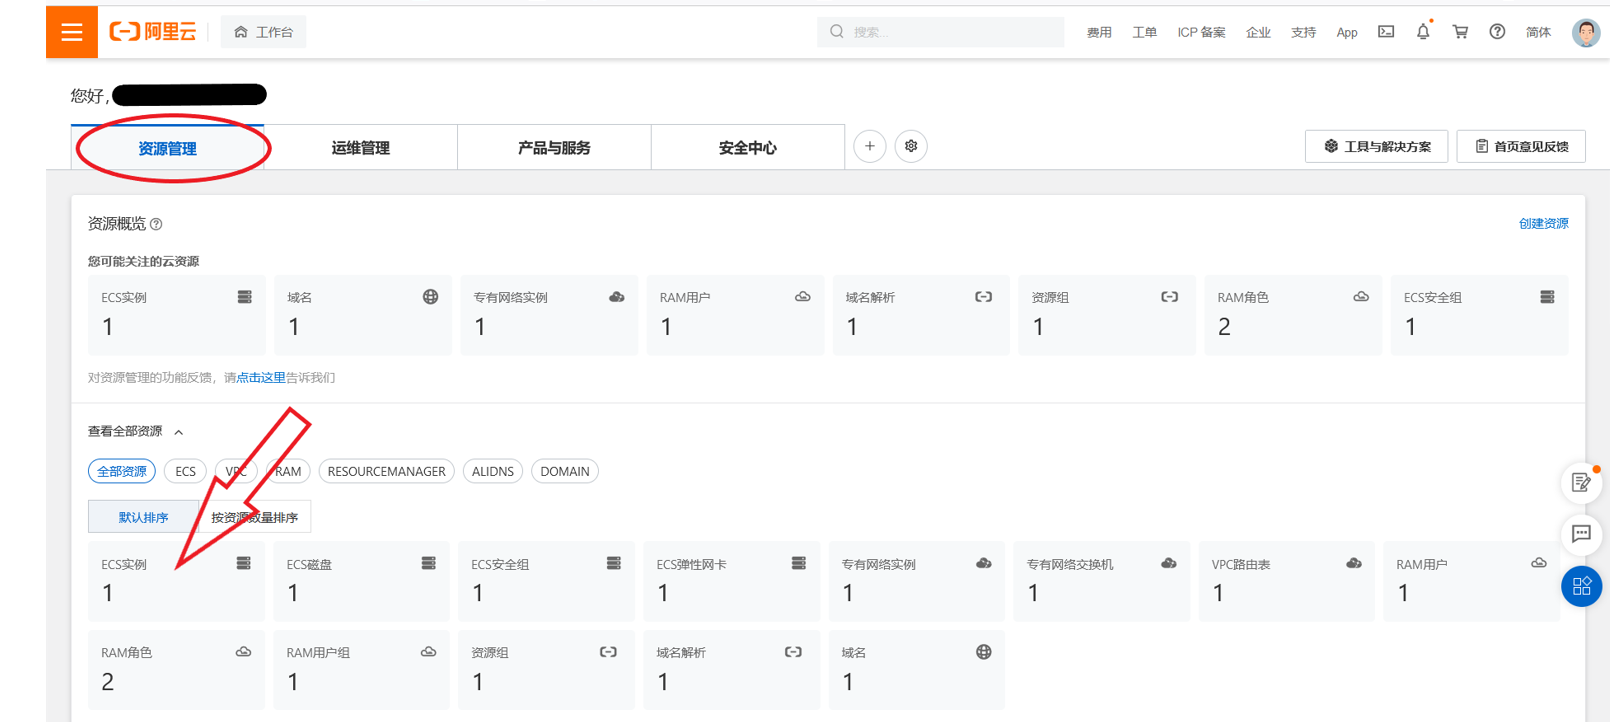Switch to the 运维管理 tab

click(x=361, y=148)
